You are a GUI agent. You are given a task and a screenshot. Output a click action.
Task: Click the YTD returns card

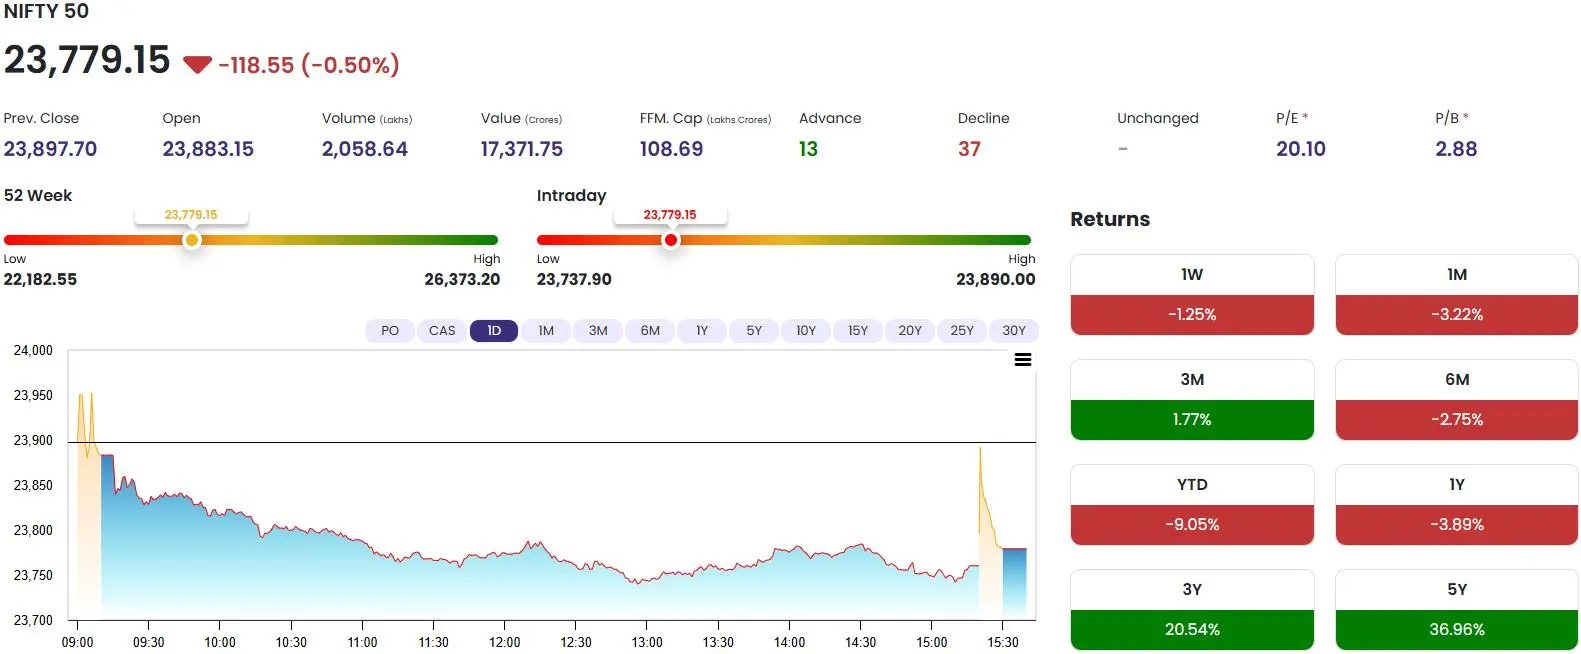[x=1192, y=505]
